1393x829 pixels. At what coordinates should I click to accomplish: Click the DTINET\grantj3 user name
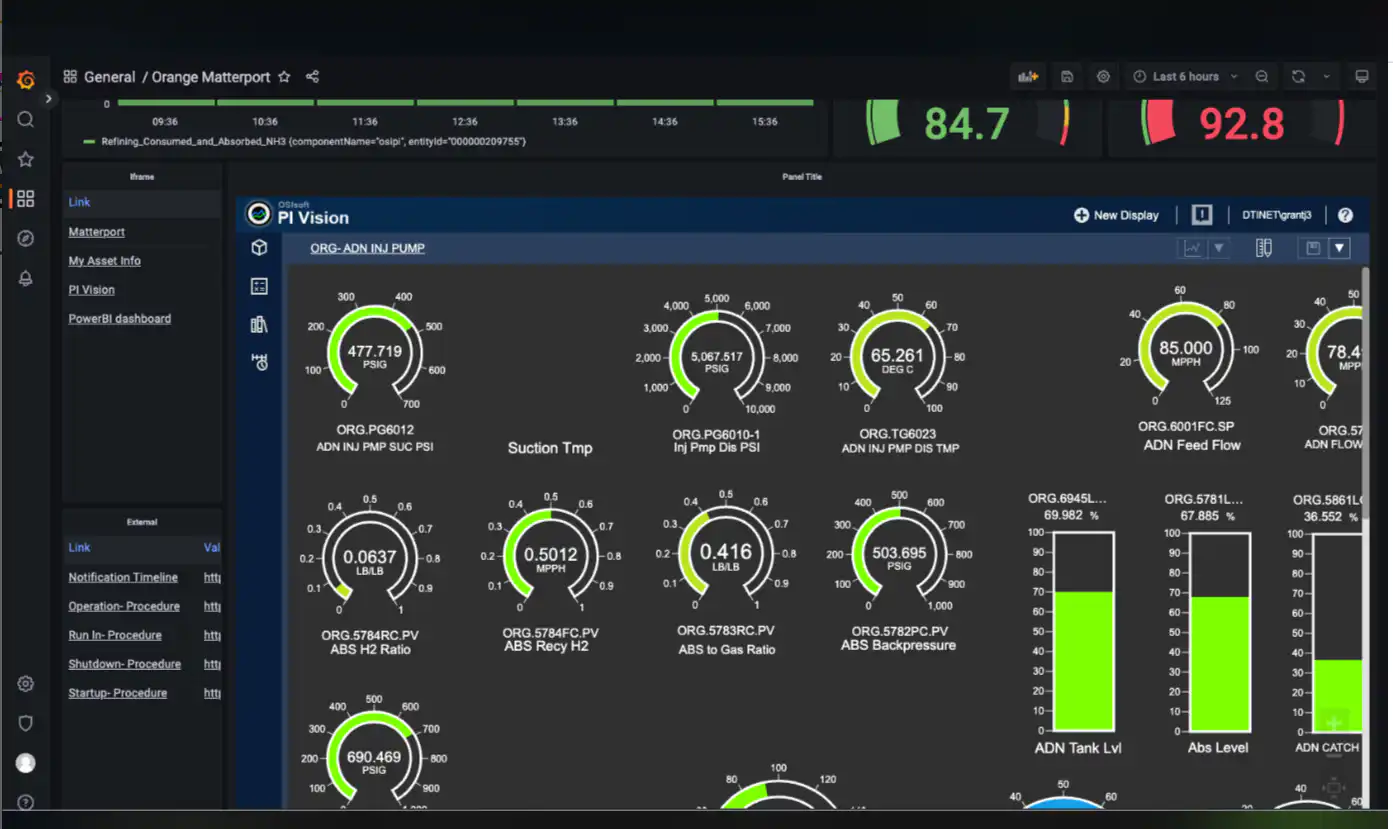coord(1277,215)
